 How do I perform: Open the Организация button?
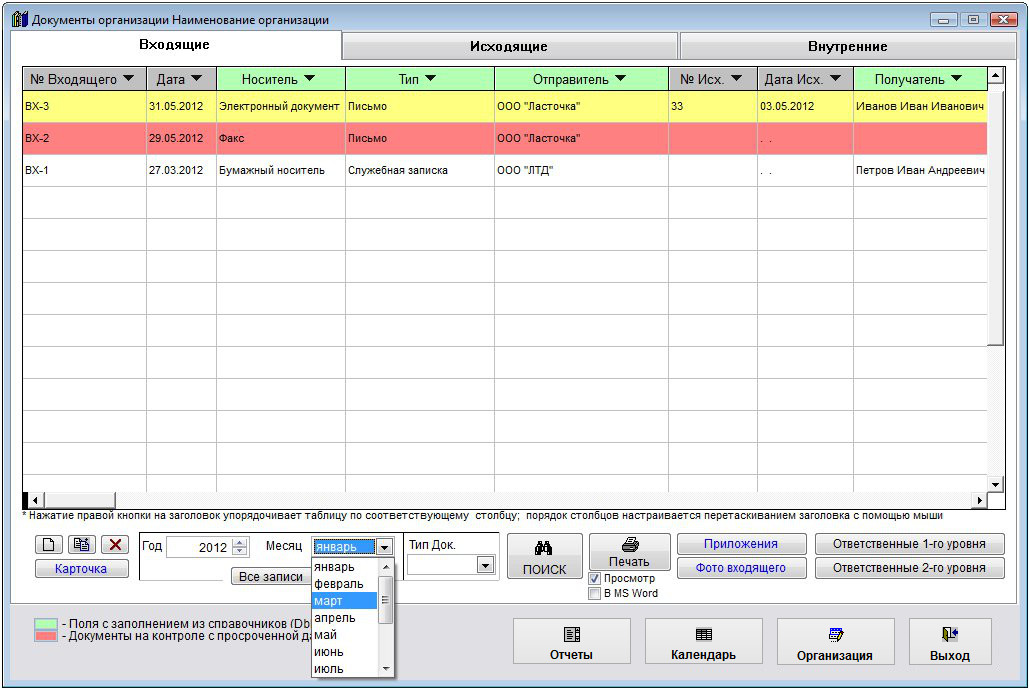coord(835,641)
